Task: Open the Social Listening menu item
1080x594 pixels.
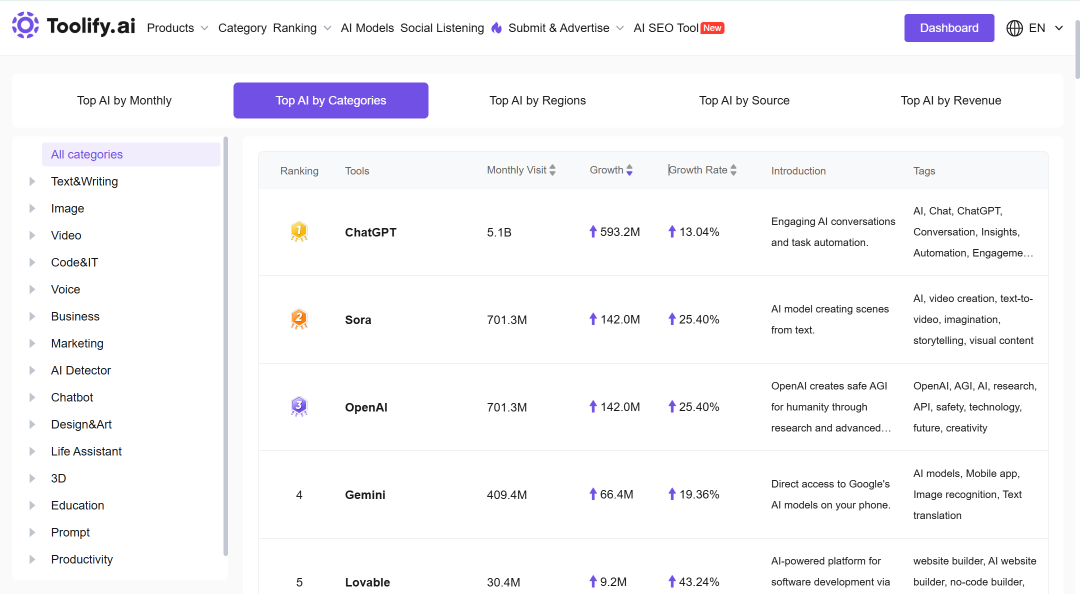Action: point(442,28)
